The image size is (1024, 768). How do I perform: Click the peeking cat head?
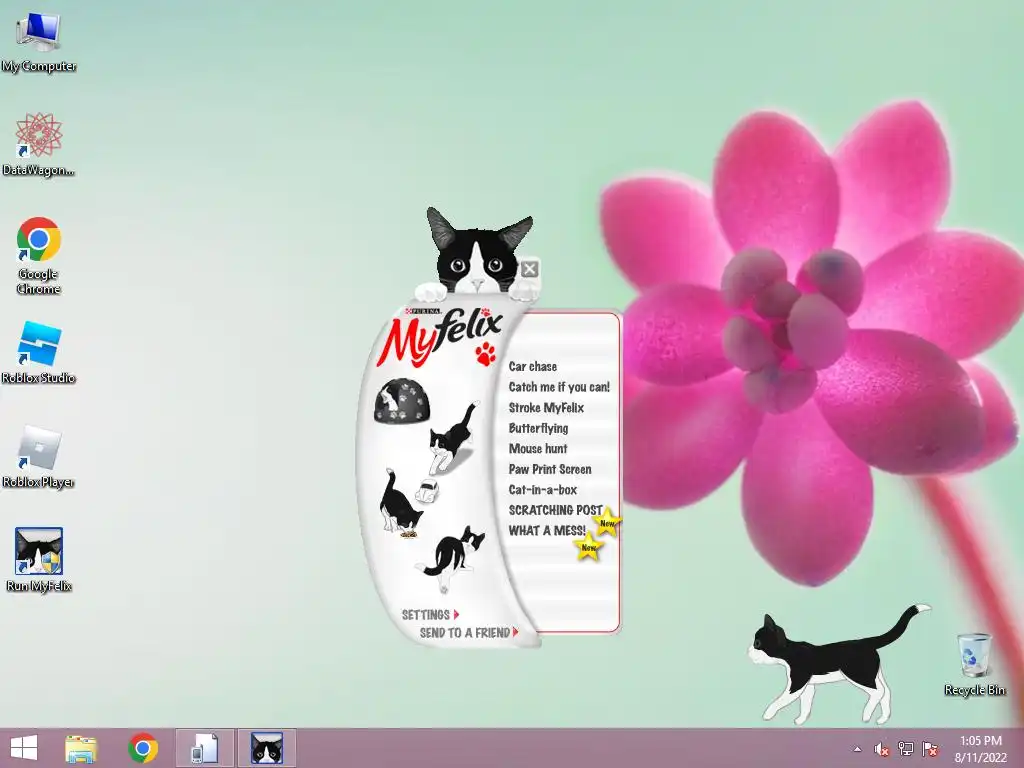479,253
